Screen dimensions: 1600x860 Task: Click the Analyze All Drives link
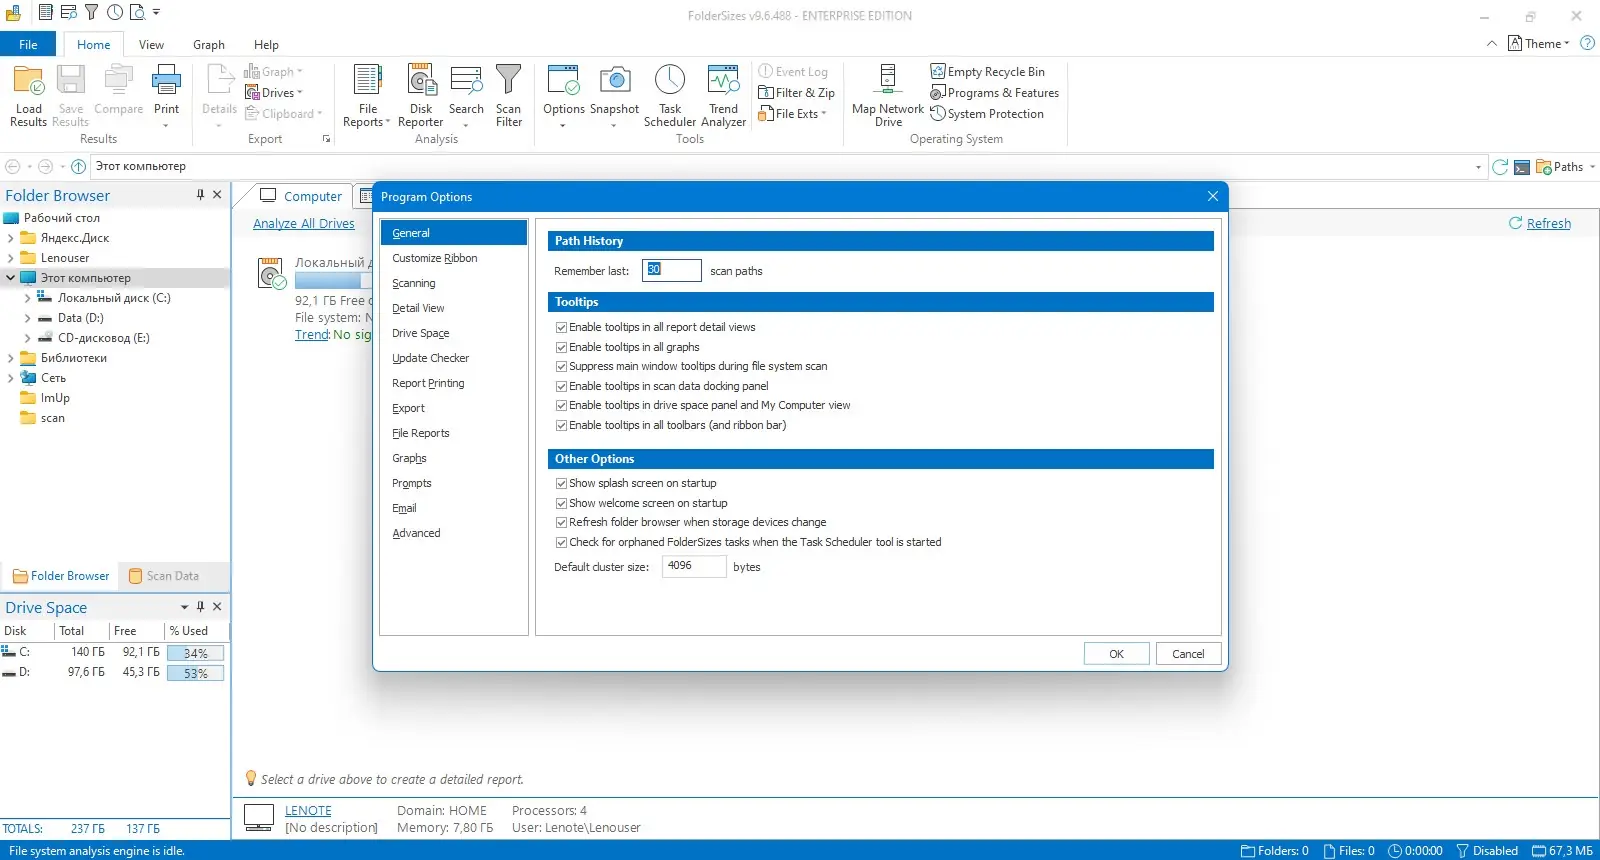304,224
